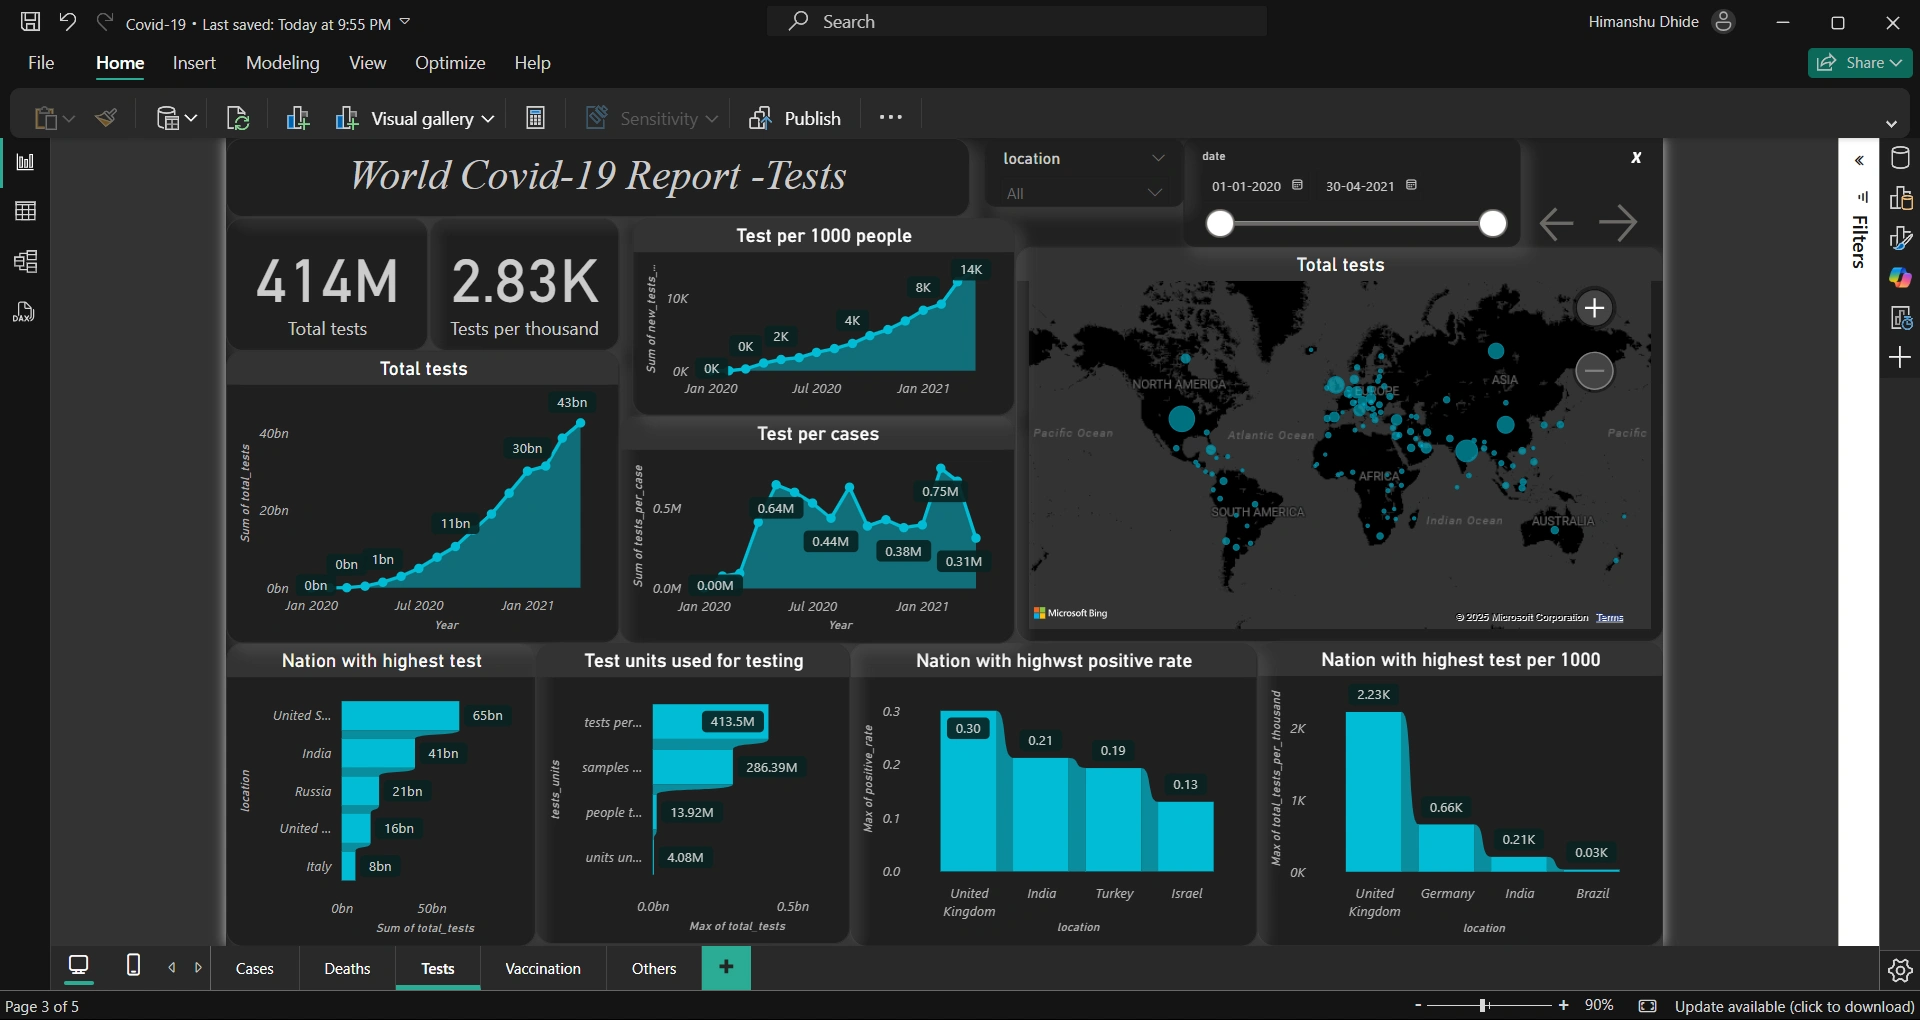Switch to Report view icon

[x=25, y=162]
